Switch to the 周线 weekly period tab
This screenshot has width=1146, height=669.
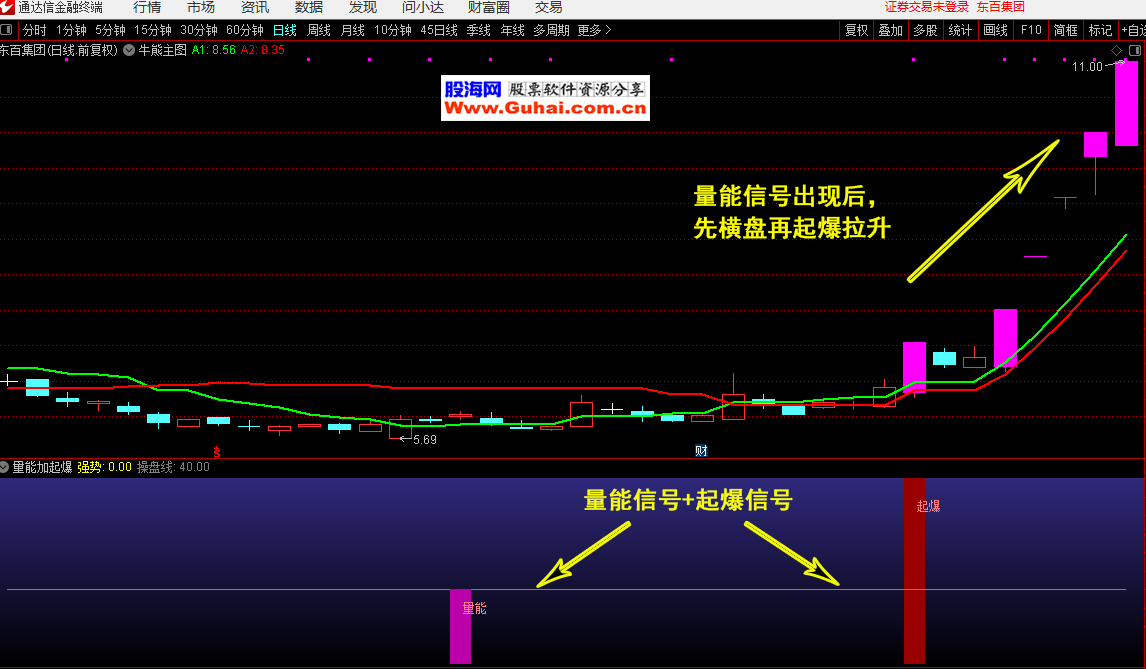coord(318,30)
